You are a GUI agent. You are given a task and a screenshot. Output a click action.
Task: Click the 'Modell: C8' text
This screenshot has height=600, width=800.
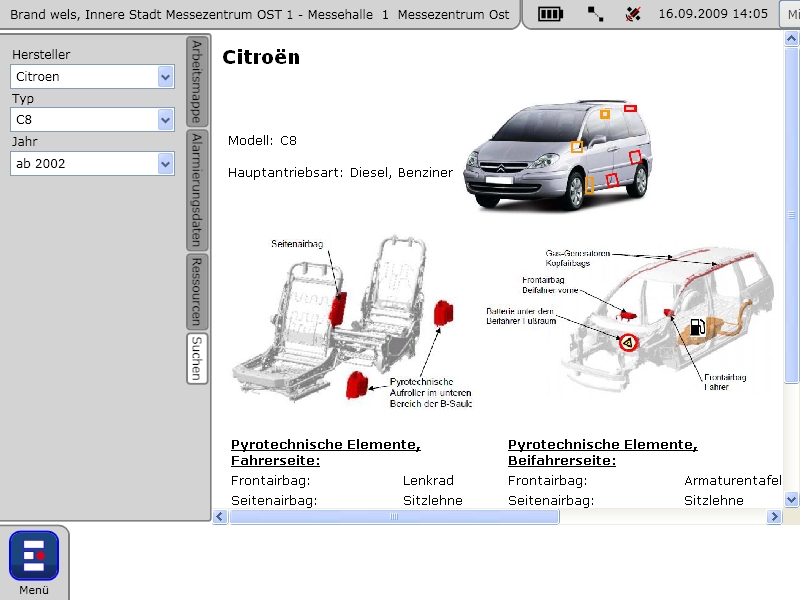(262, 141)
